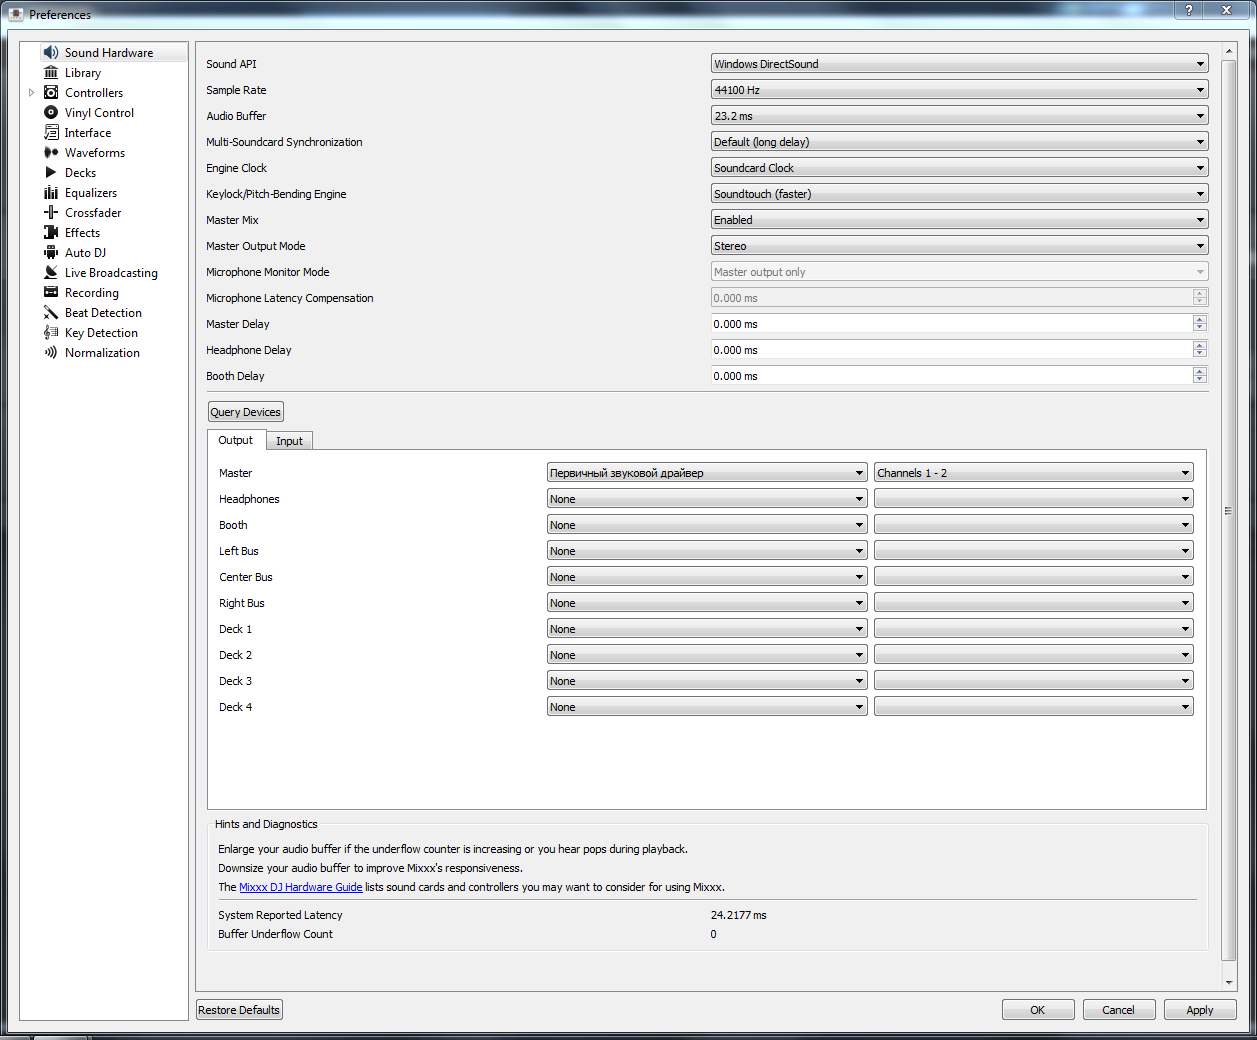This screenshot has height=1040, width=1257.
Task: Open the Mixxx DJ Hardware Guide link
Action: (x=300, y=887)
